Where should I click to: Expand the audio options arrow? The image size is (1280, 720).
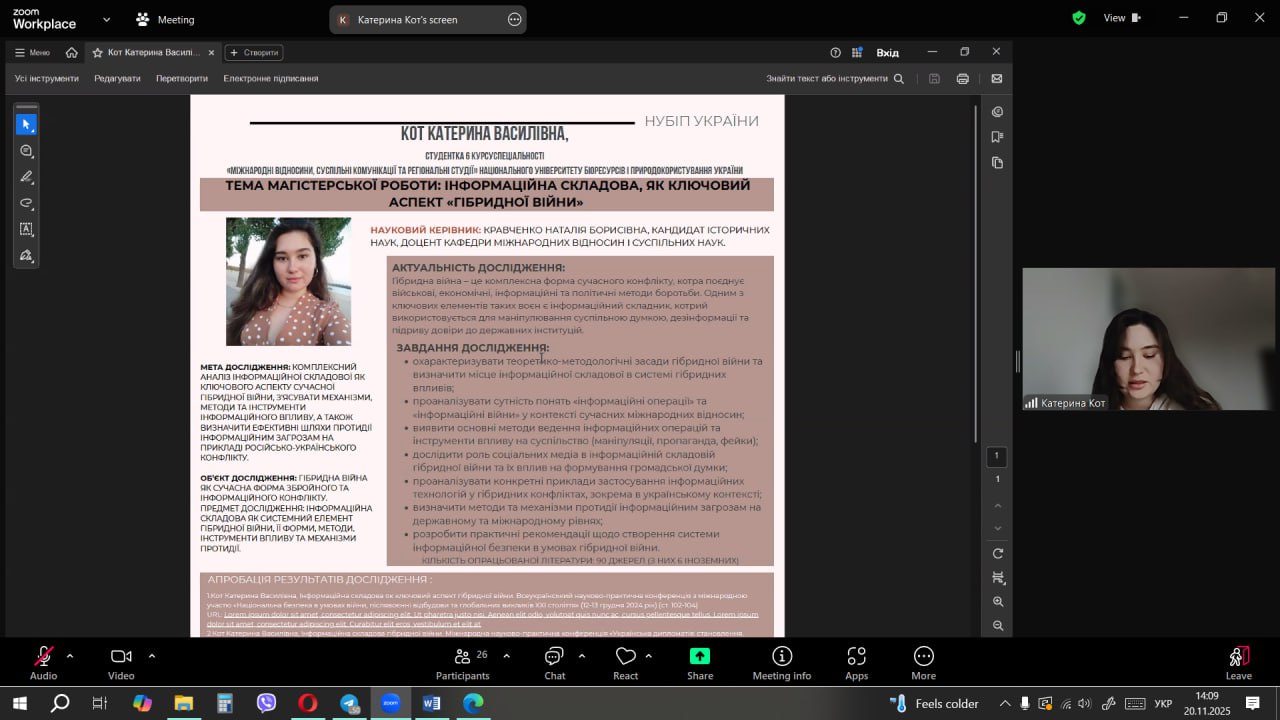[70, 656]
